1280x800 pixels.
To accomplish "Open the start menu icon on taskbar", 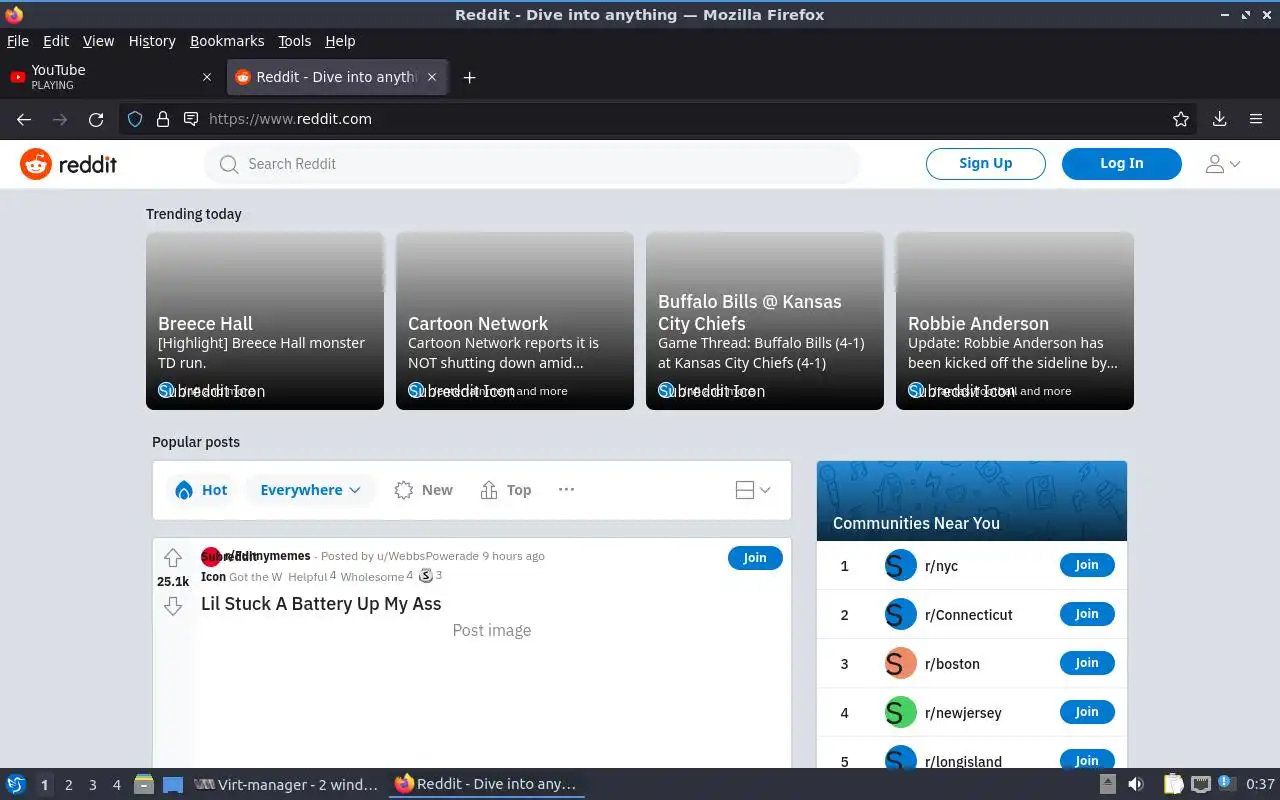I will 16,784.
